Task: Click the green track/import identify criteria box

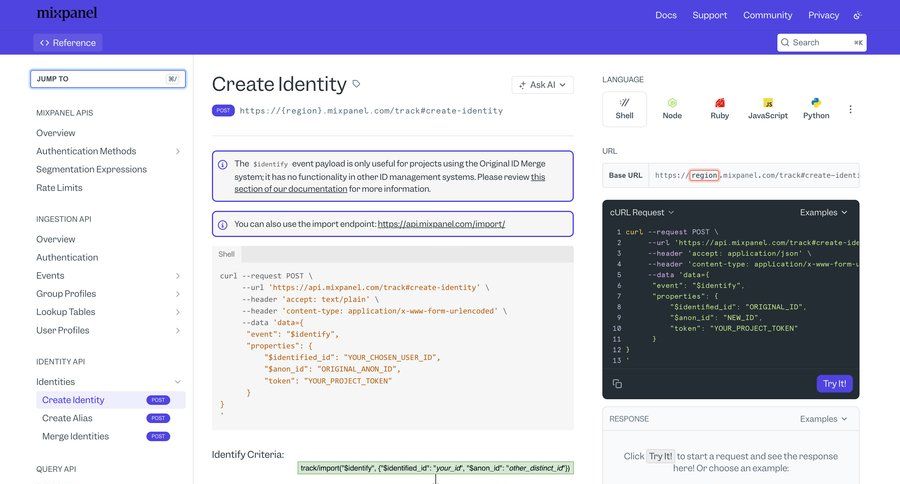Action: point(435,468)
